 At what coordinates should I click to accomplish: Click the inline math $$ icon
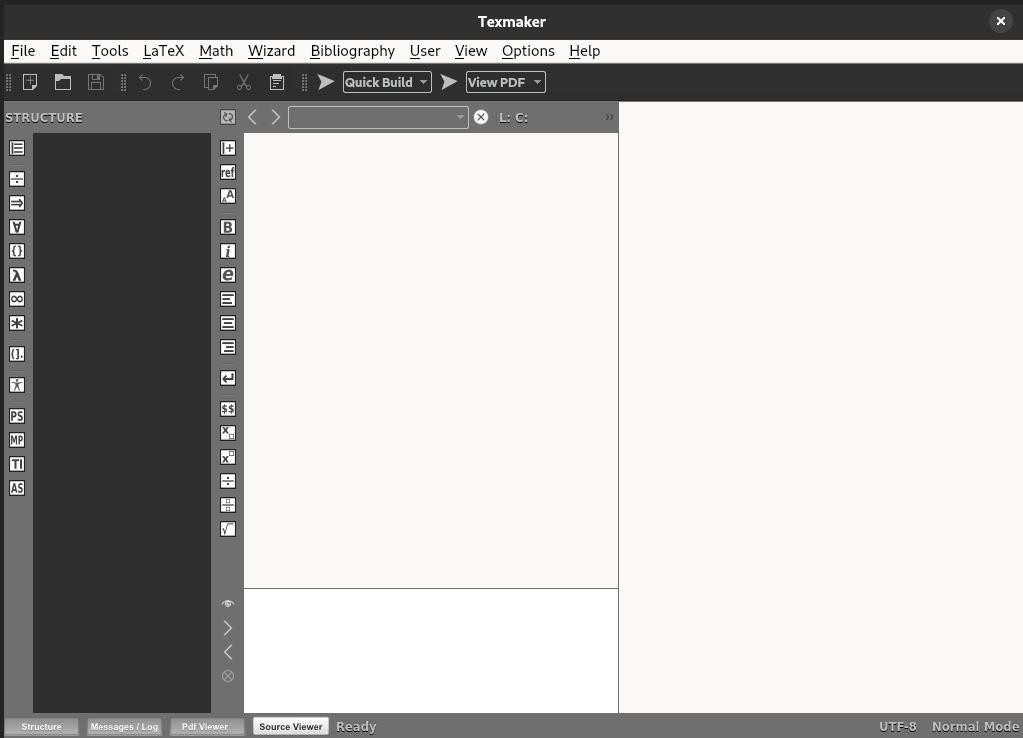tap(228, 409)
